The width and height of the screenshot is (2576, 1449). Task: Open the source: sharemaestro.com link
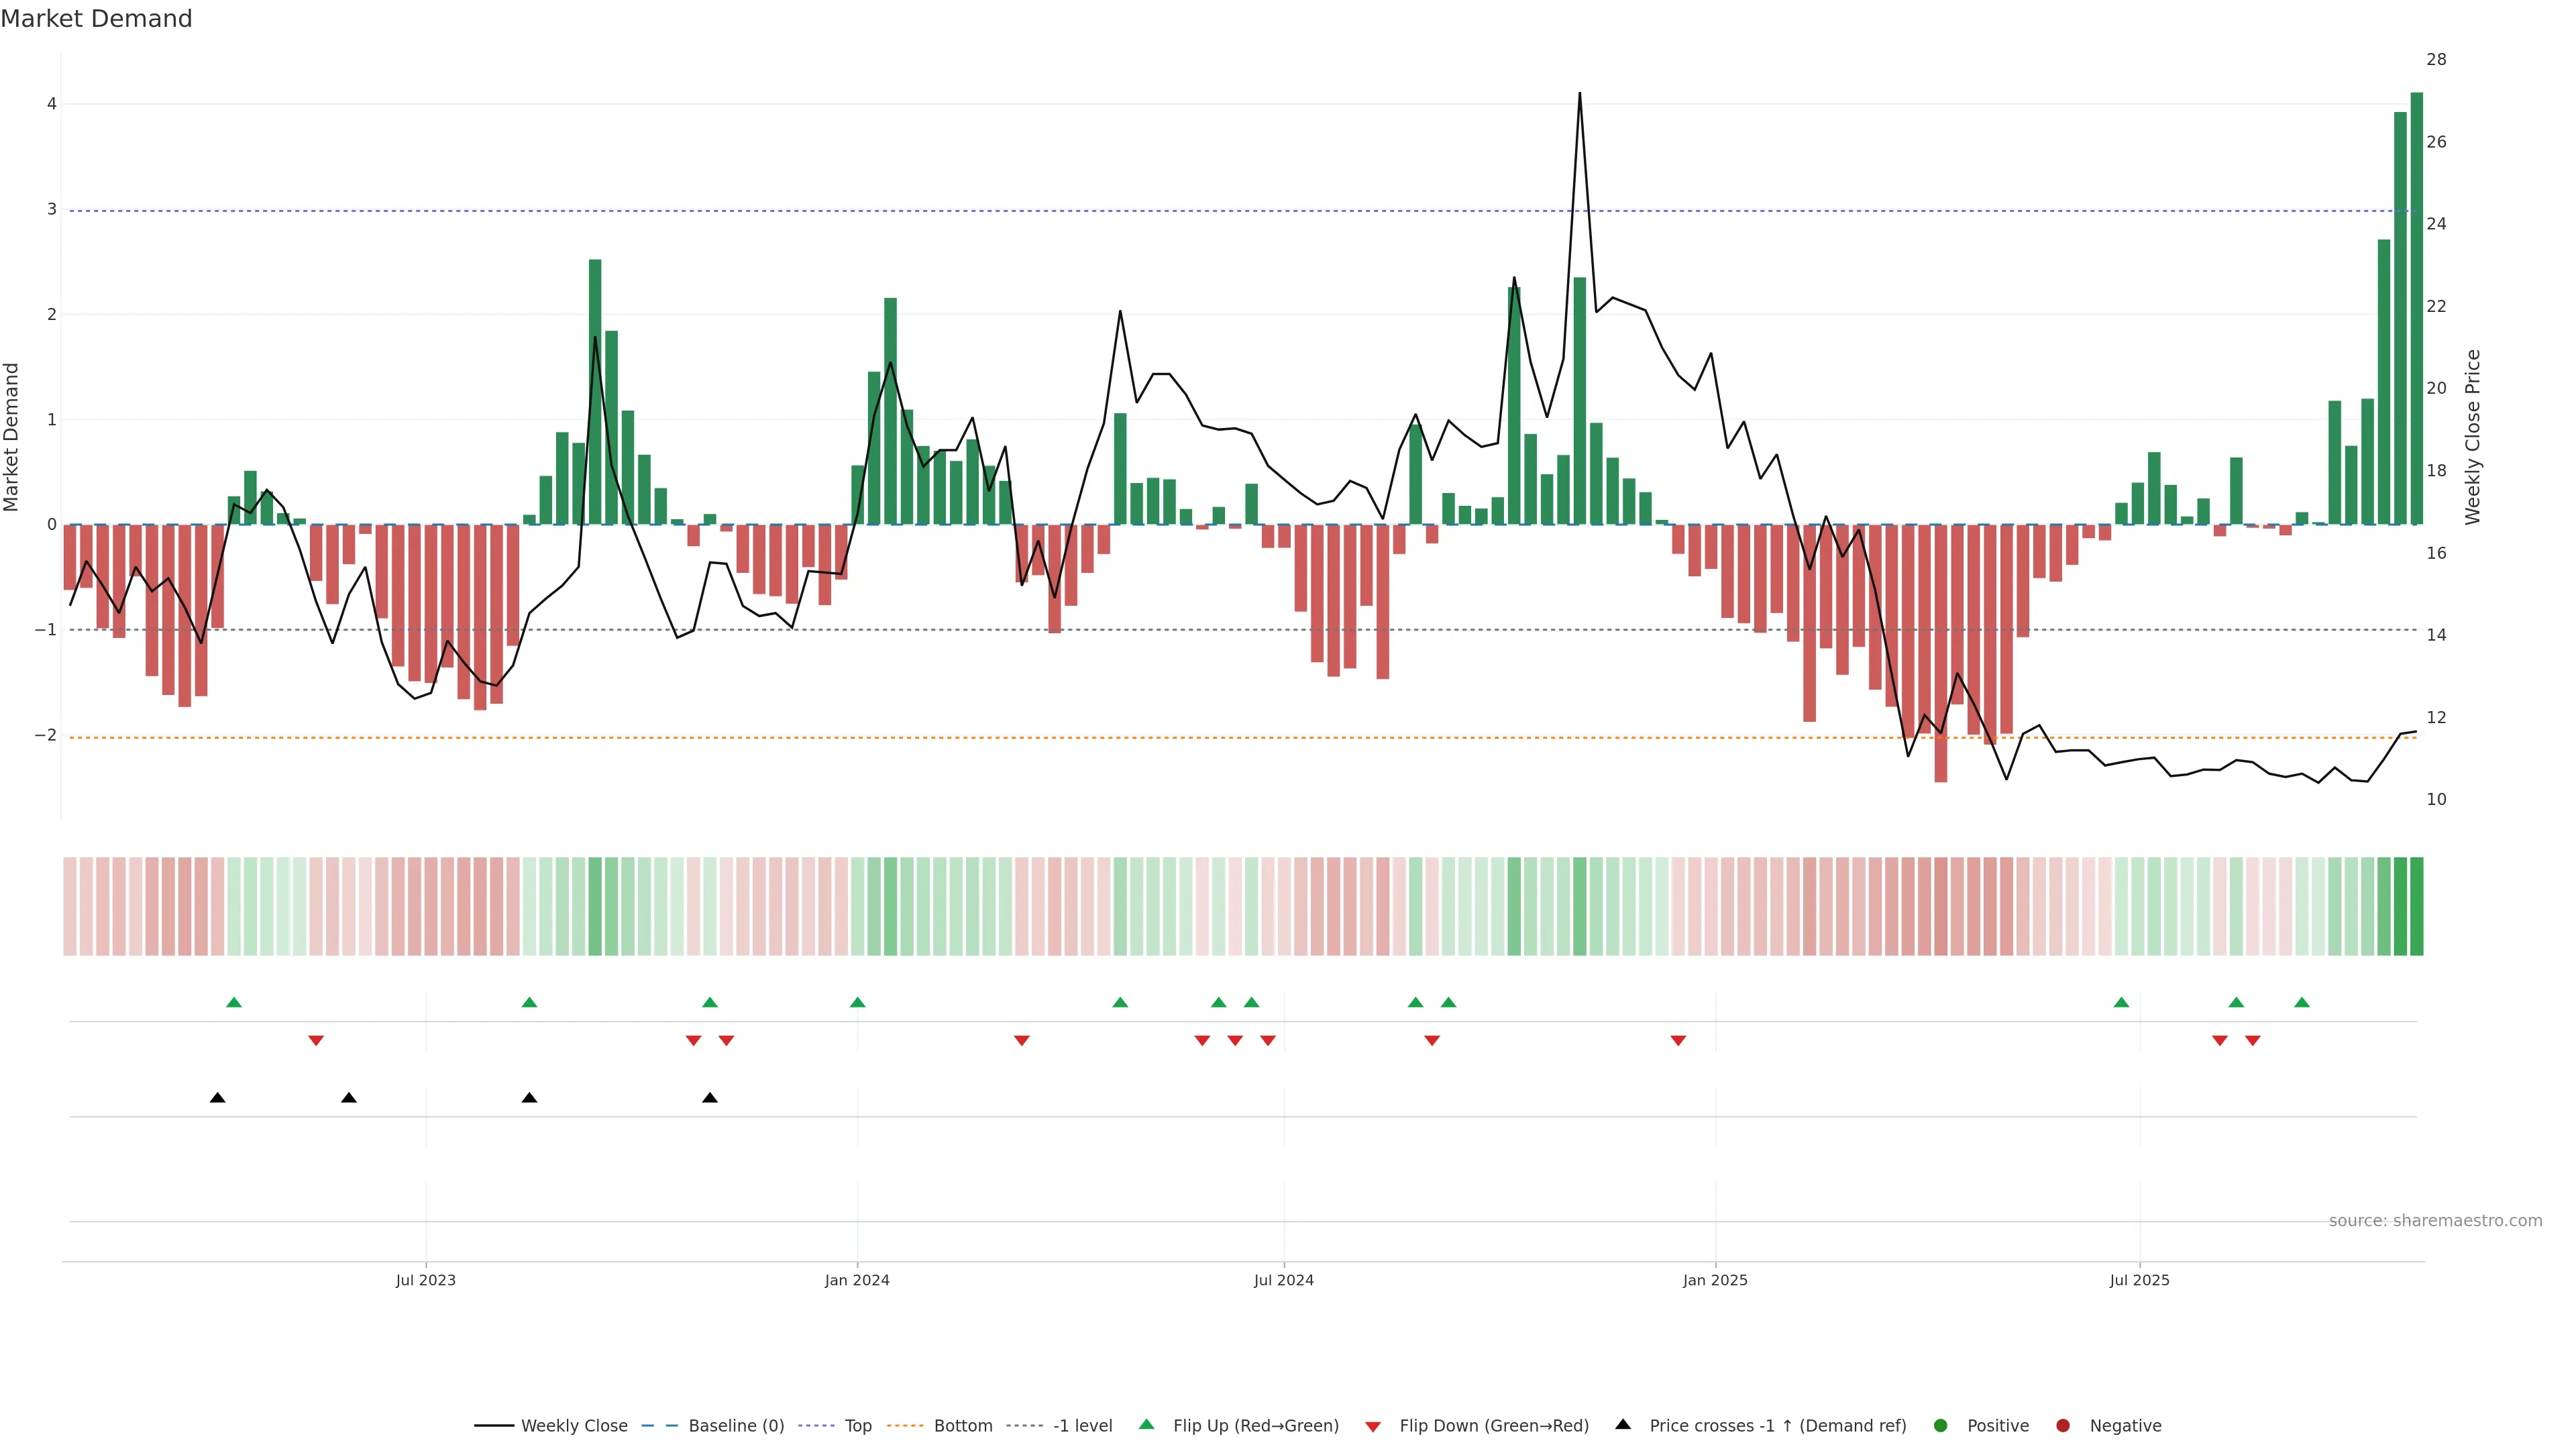2435,1221
